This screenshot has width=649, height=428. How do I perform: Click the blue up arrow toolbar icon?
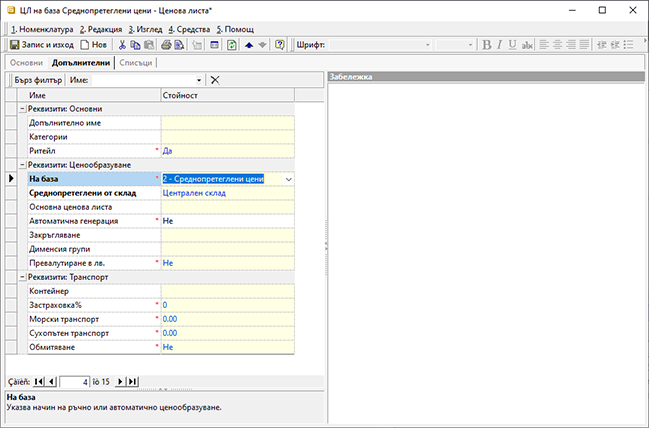(x=248, y=45)
